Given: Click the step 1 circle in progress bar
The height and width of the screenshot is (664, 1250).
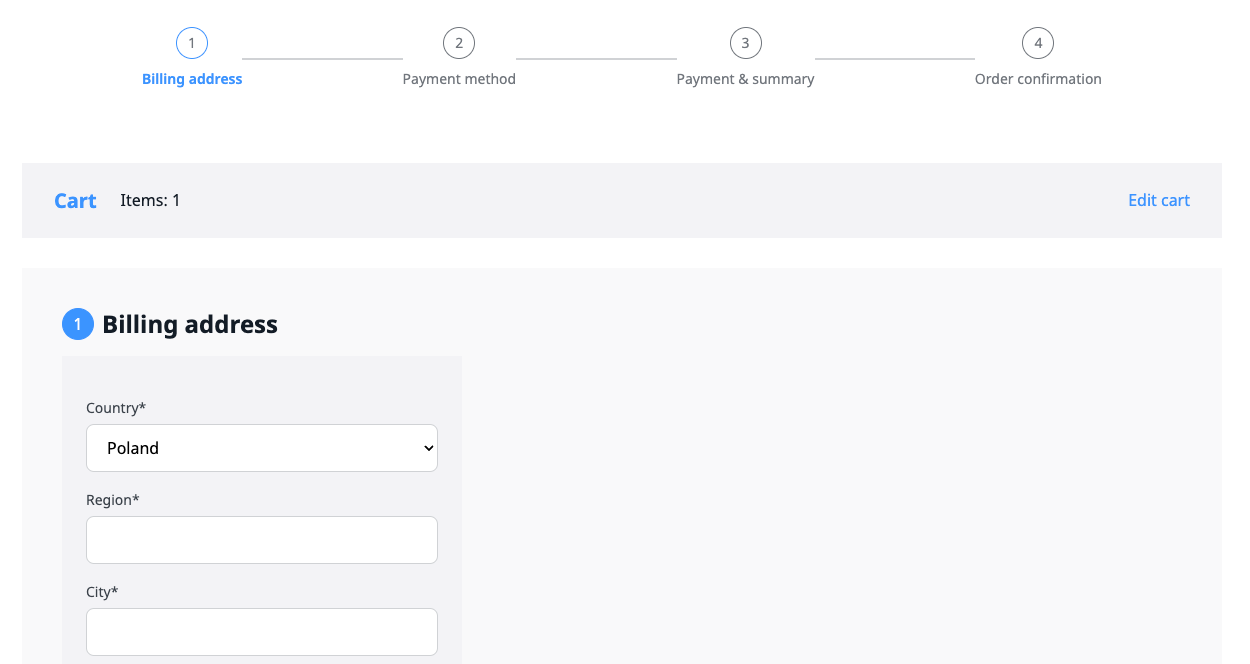Looking at the screenshot, I should pos(191,43).
